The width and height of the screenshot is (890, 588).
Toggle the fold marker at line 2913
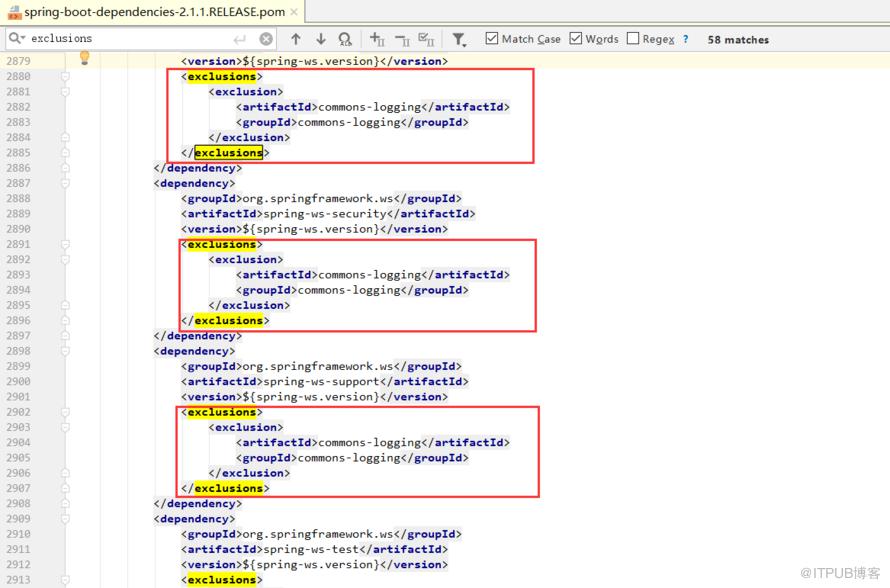[65, 579]
